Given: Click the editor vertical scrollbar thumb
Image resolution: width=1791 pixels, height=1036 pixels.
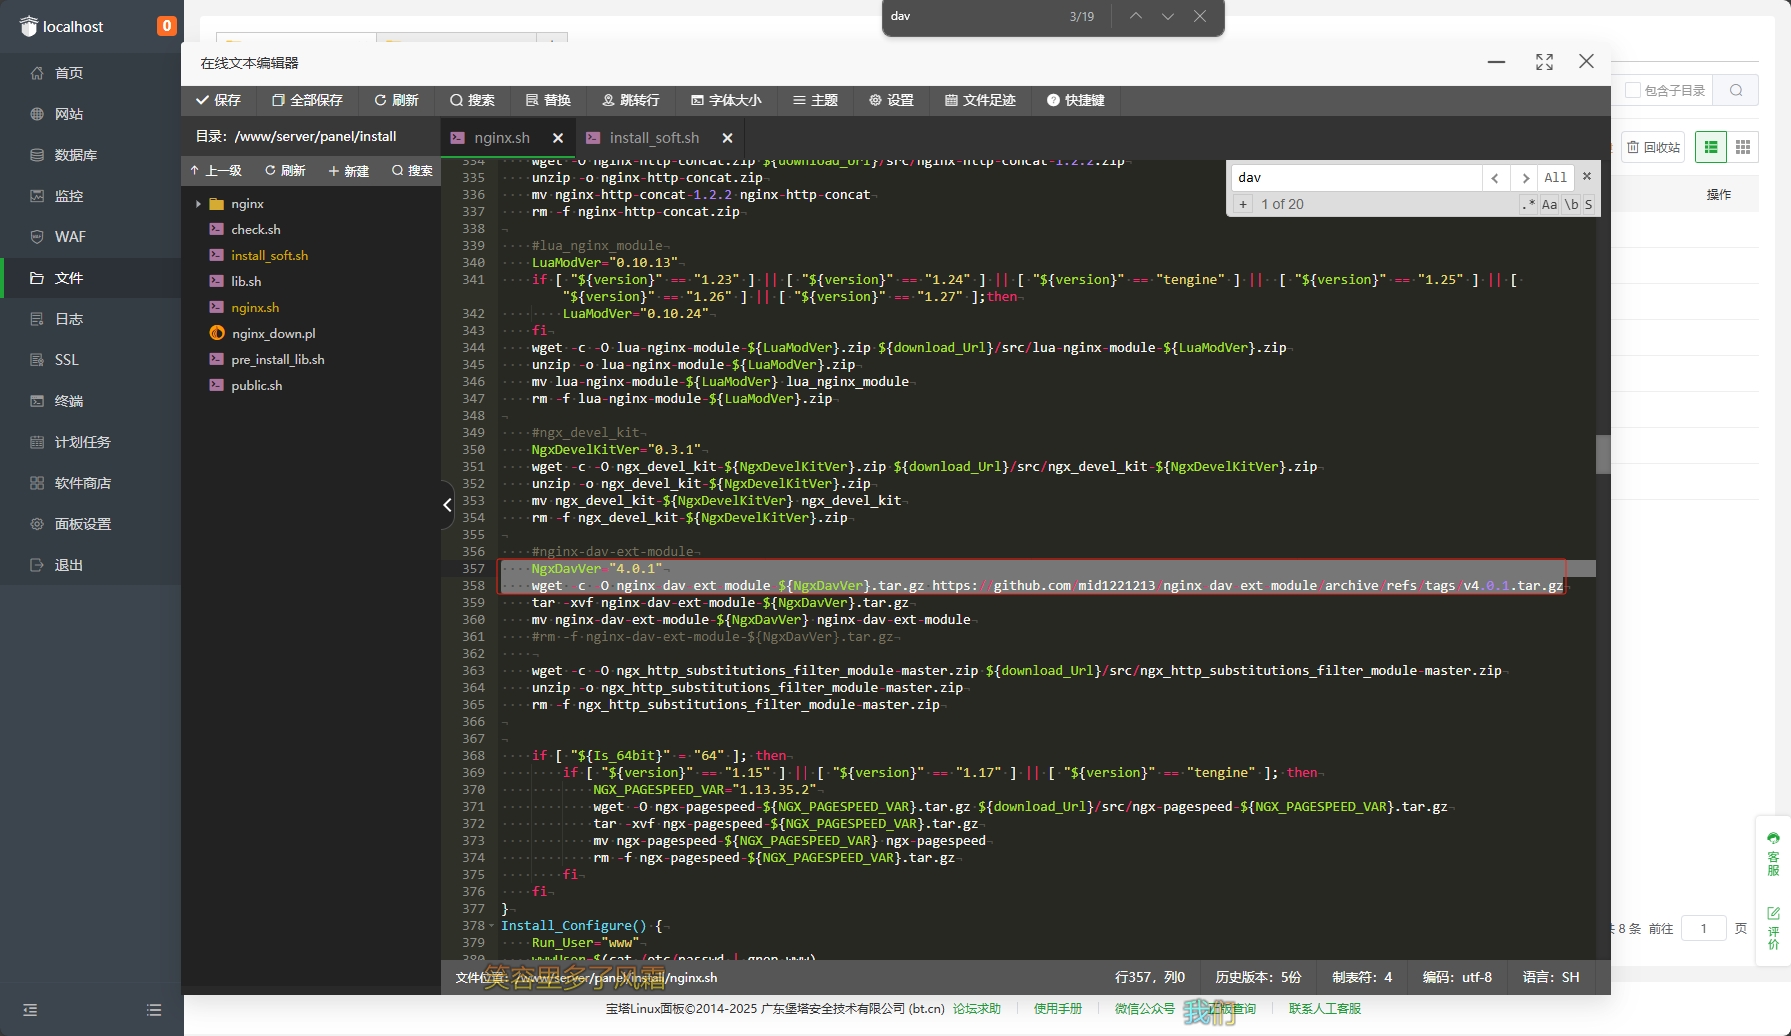Looking at the screenshot, I should tap(1602, 454).
